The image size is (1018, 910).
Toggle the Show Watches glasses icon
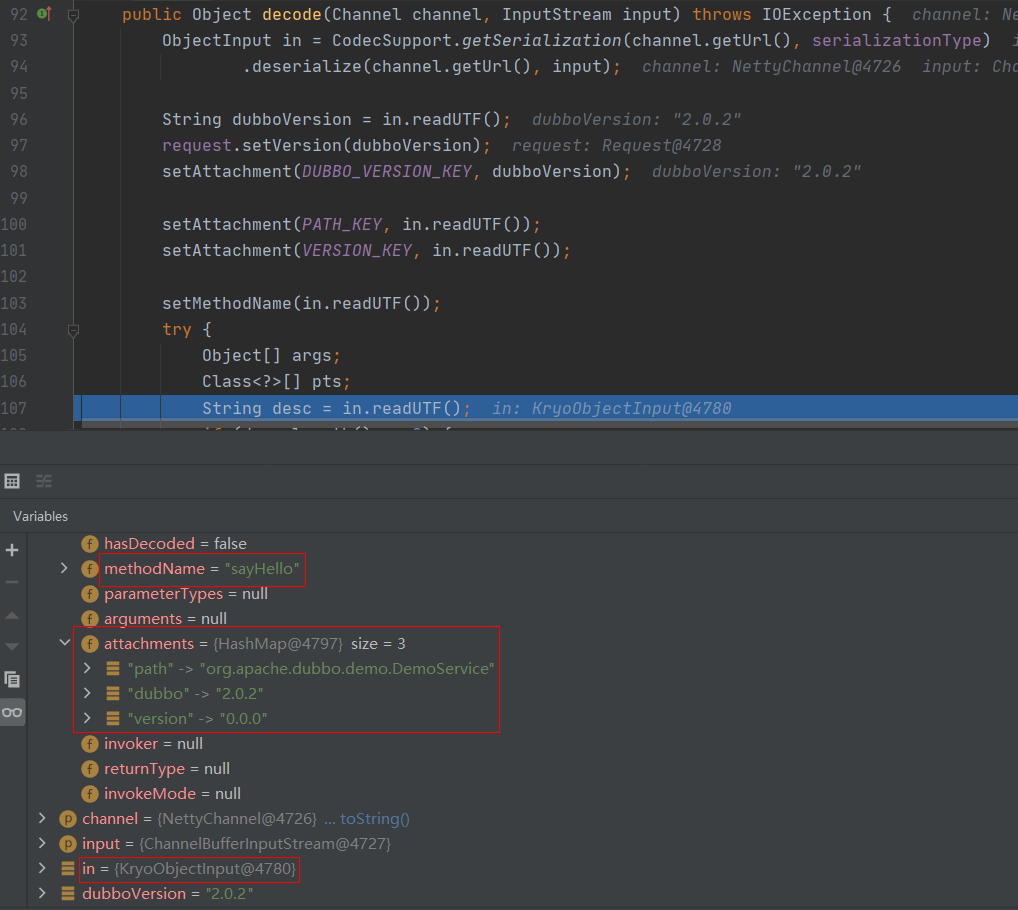[x=12, y=712]
